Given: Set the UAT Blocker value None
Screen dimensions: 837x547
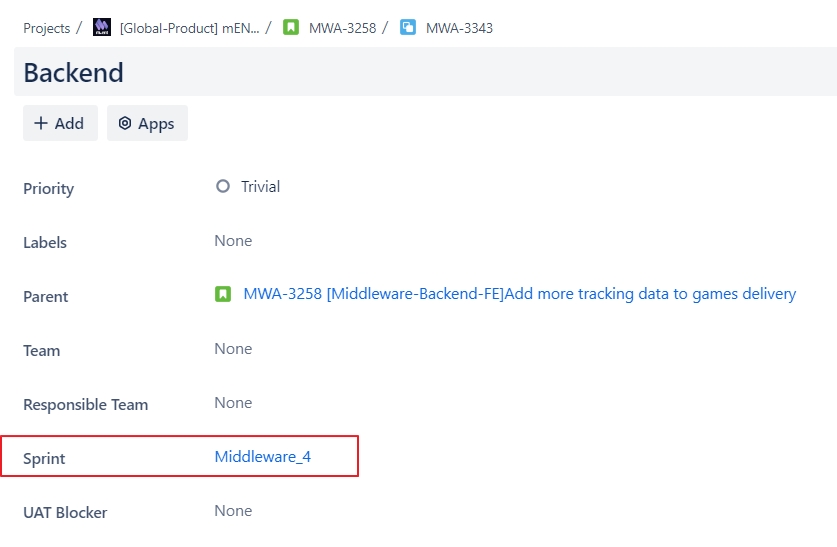Looking at the screenshot, I should [233, 511].
